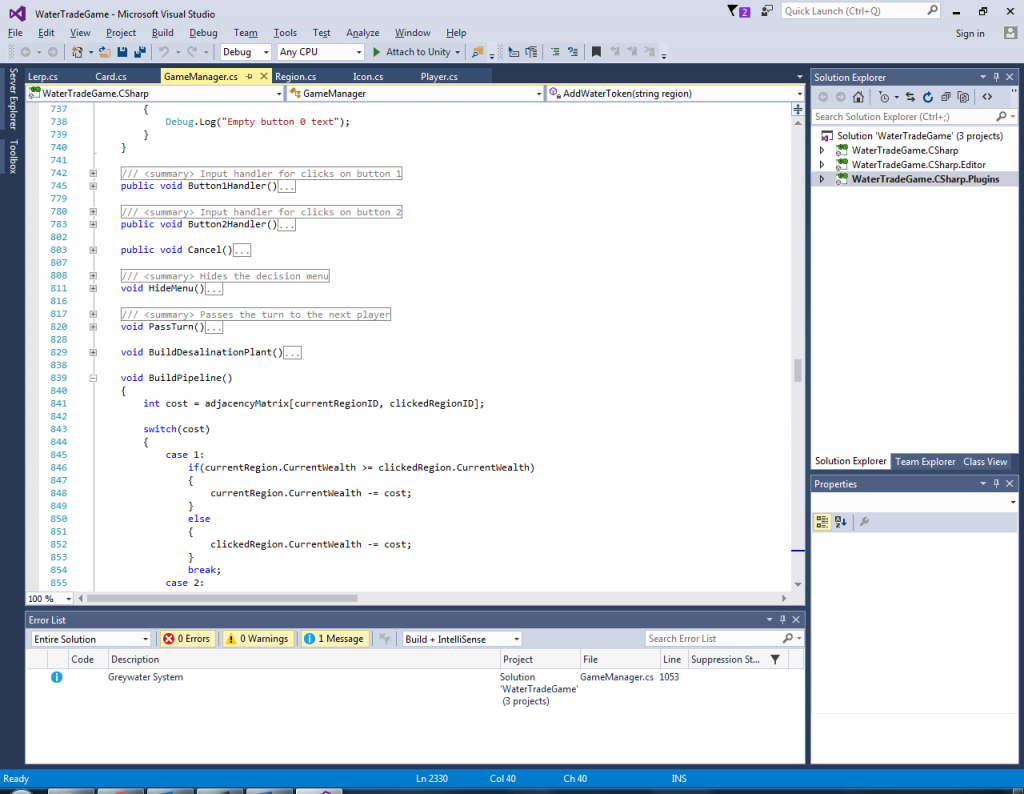The width and height of the screenshot is (1024, 794).
Task: Open the Build + IntelliSense dropdown
Action: [517, 639]
